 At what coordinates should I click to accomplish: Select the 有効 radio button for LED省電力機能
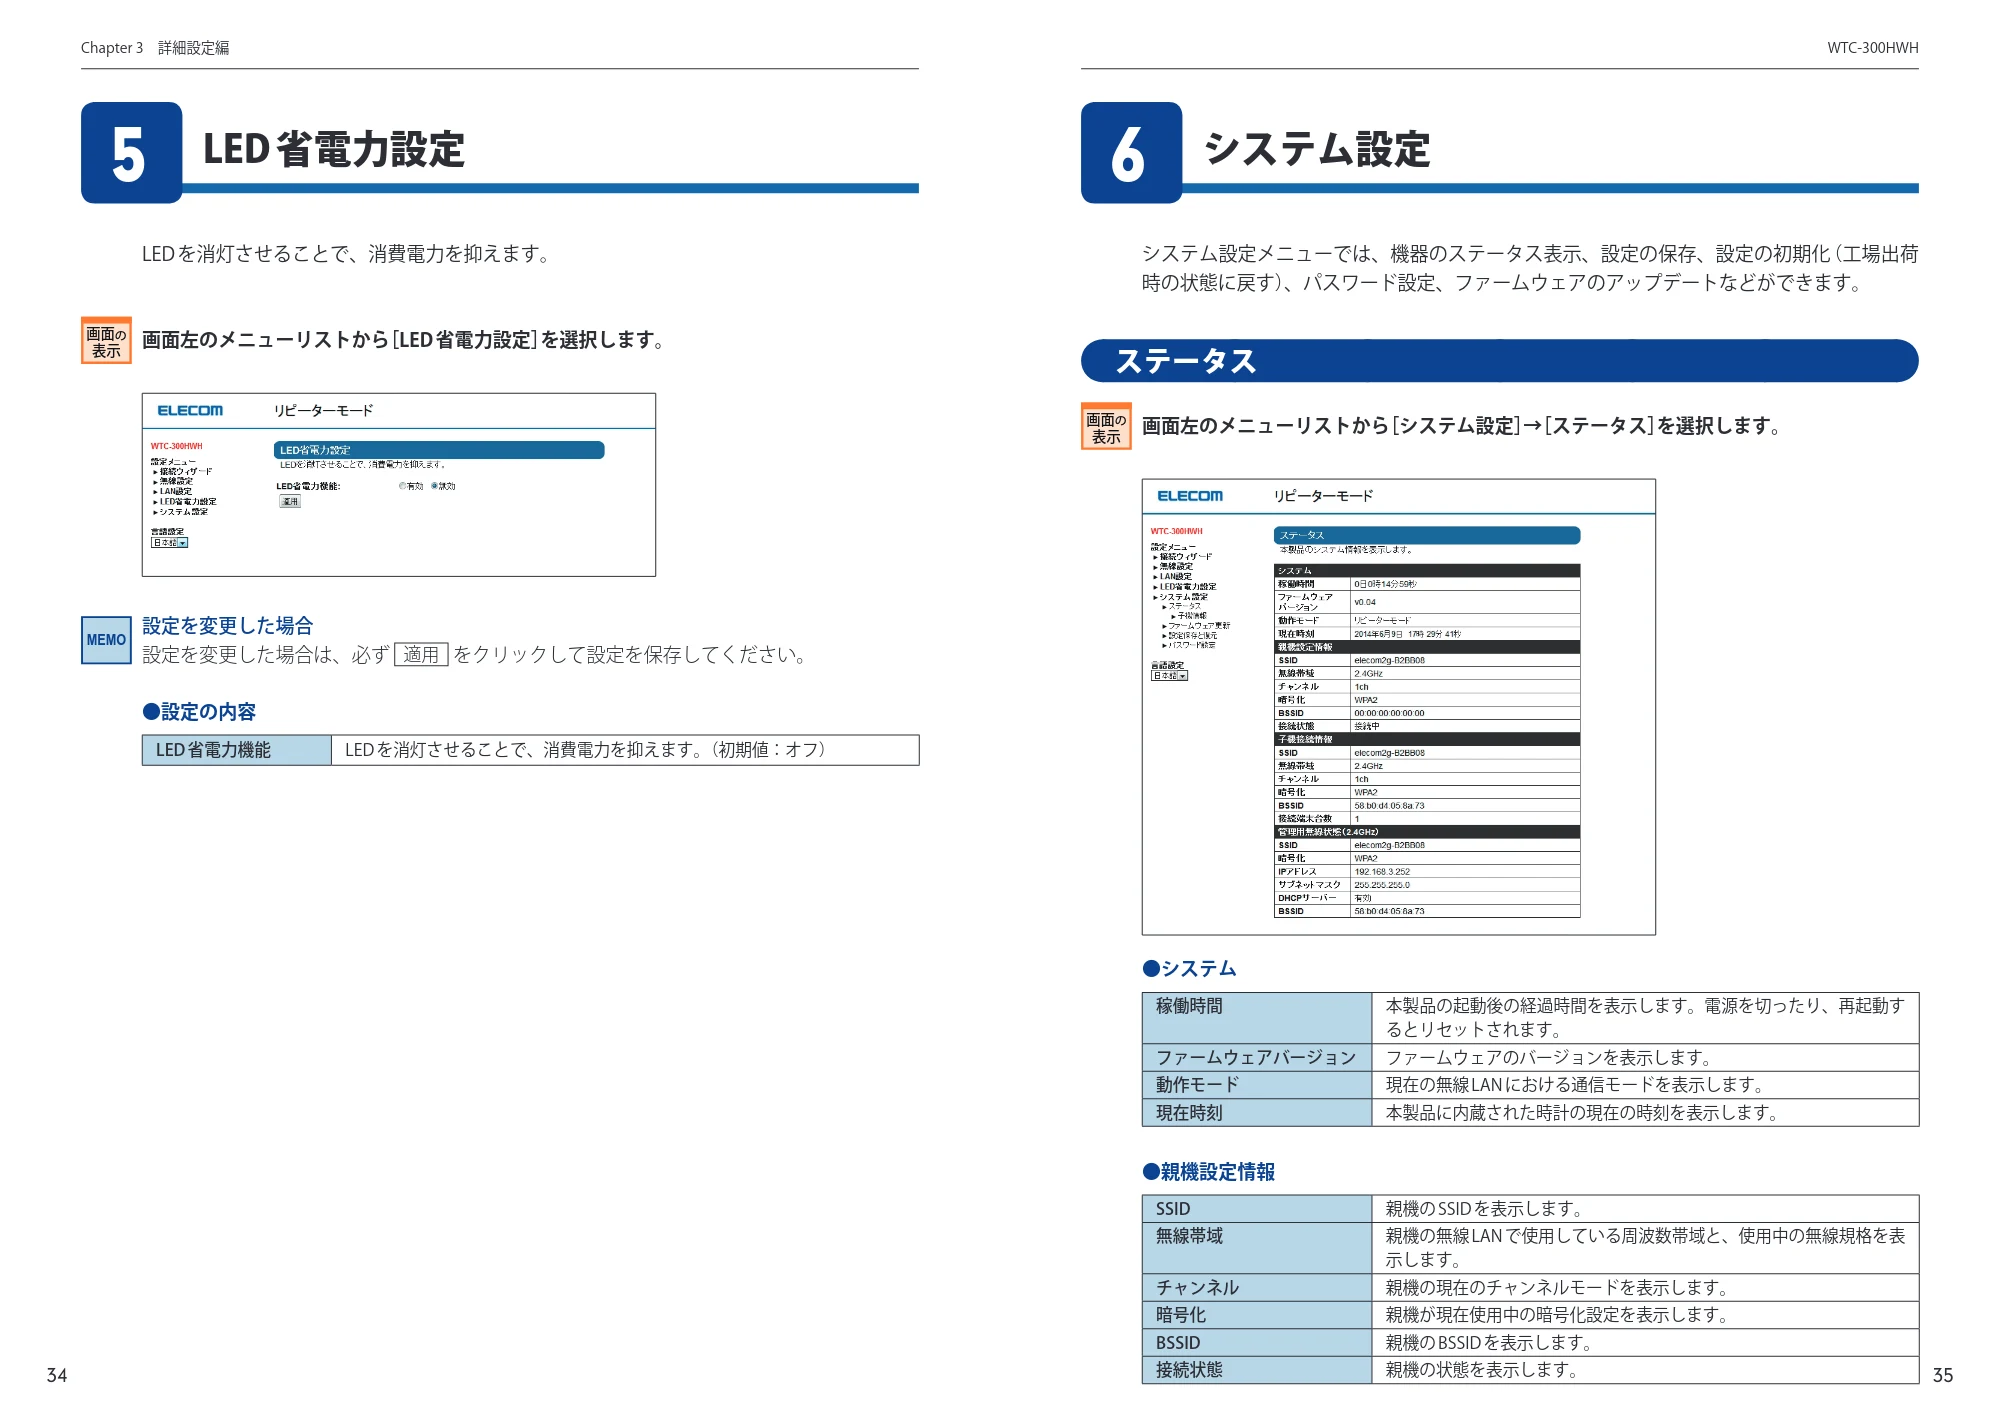click(403, 486)
